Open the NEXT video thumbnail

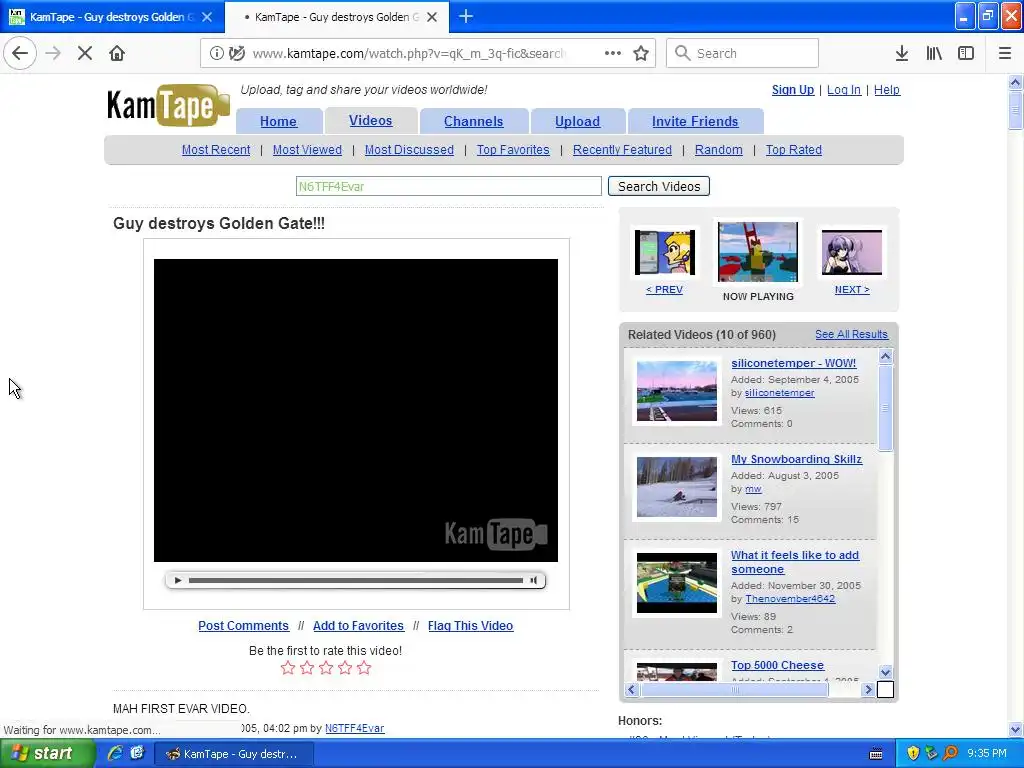(x=851, y=252)
